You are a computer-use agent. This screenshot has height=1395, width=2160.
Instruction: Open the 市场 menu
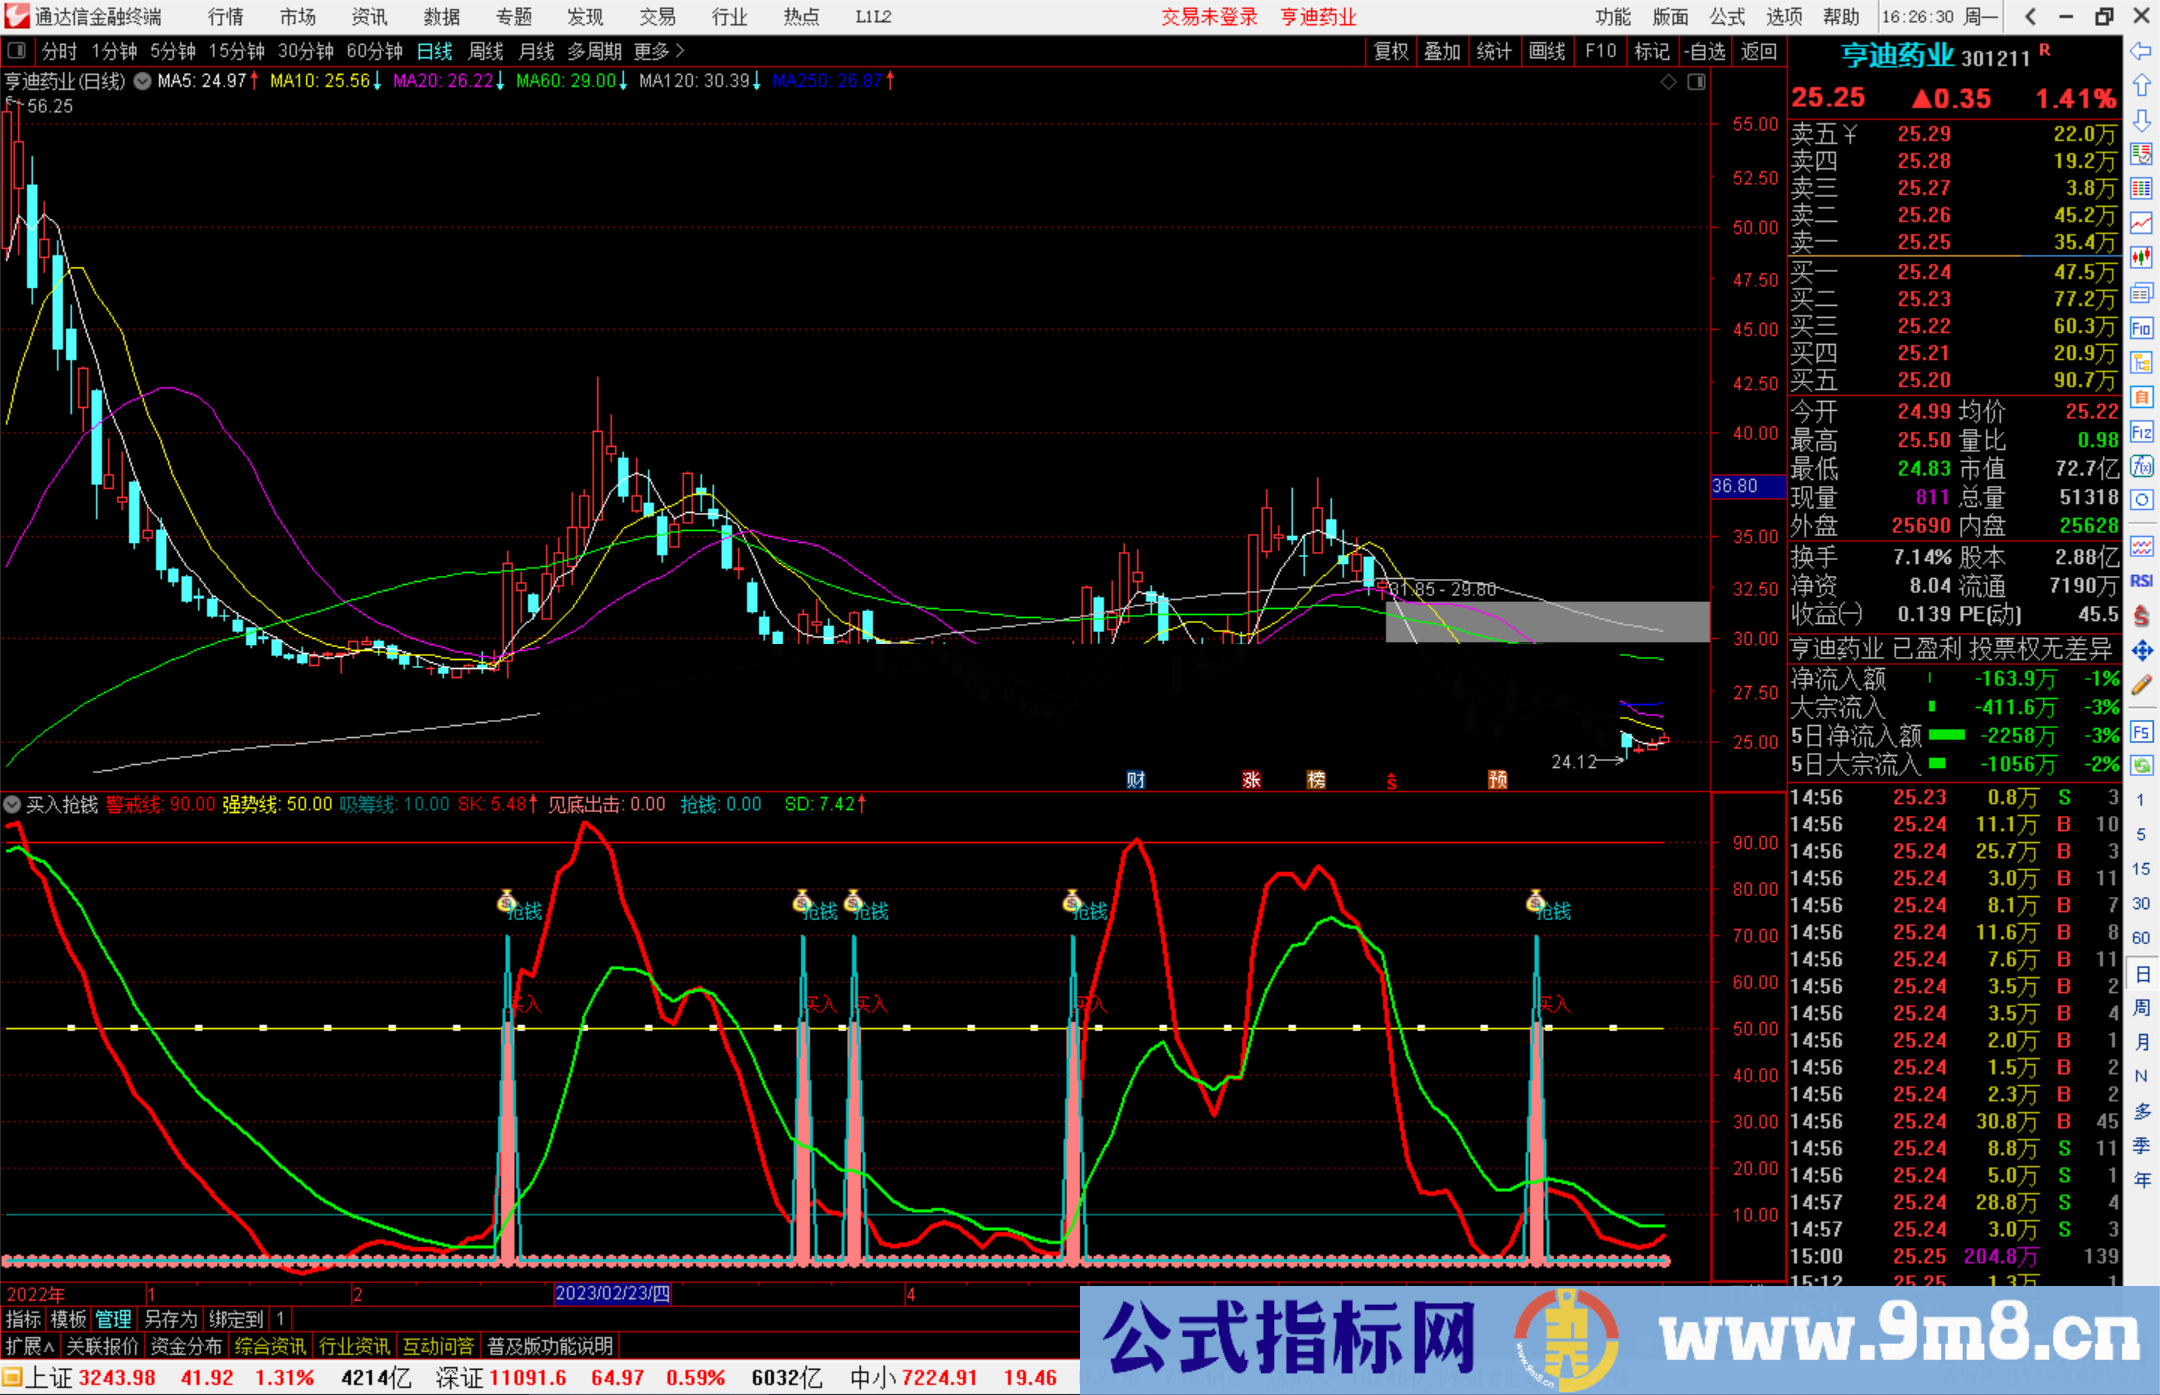[x=297, y=16]
